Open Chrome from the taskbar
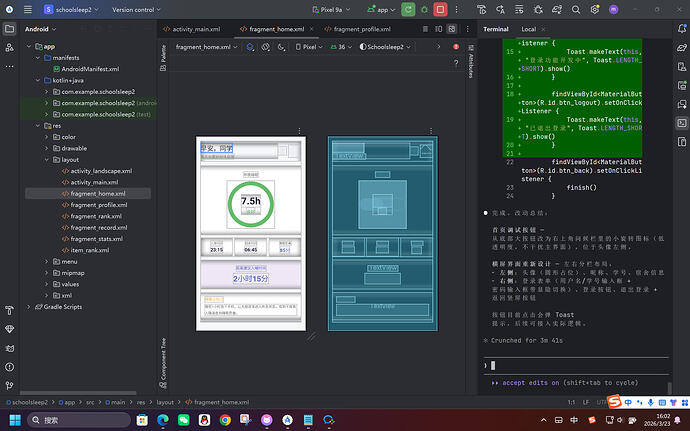 click(225, 420)
